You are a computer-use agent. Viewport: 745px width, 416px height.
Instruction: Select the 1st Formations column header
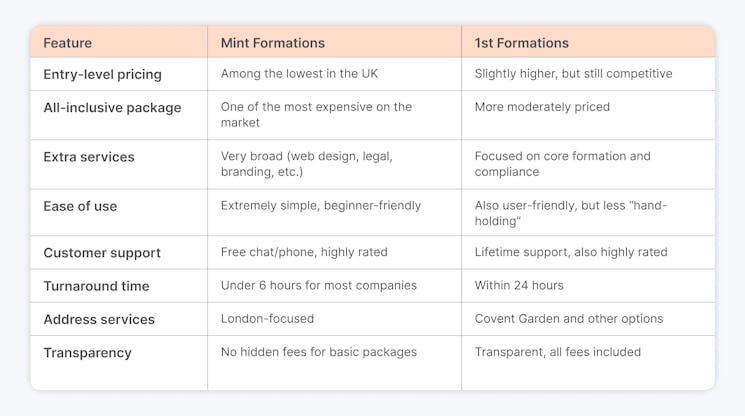(x=522, y=43)
